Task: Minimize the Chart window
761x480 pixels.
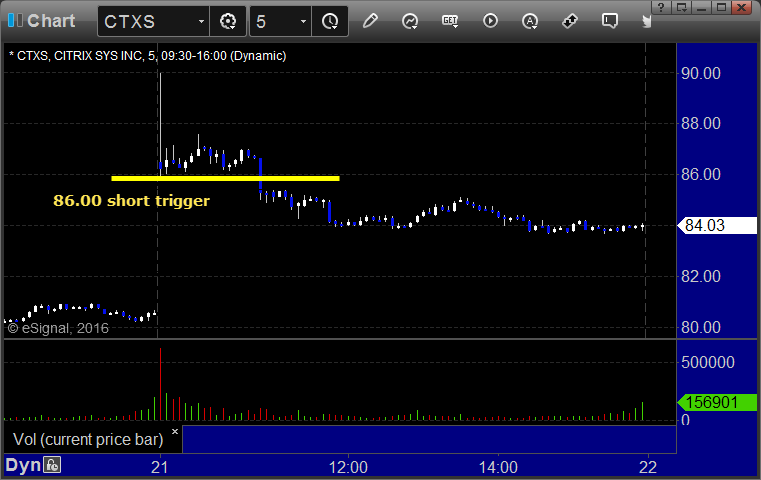Action: [701, 7]
